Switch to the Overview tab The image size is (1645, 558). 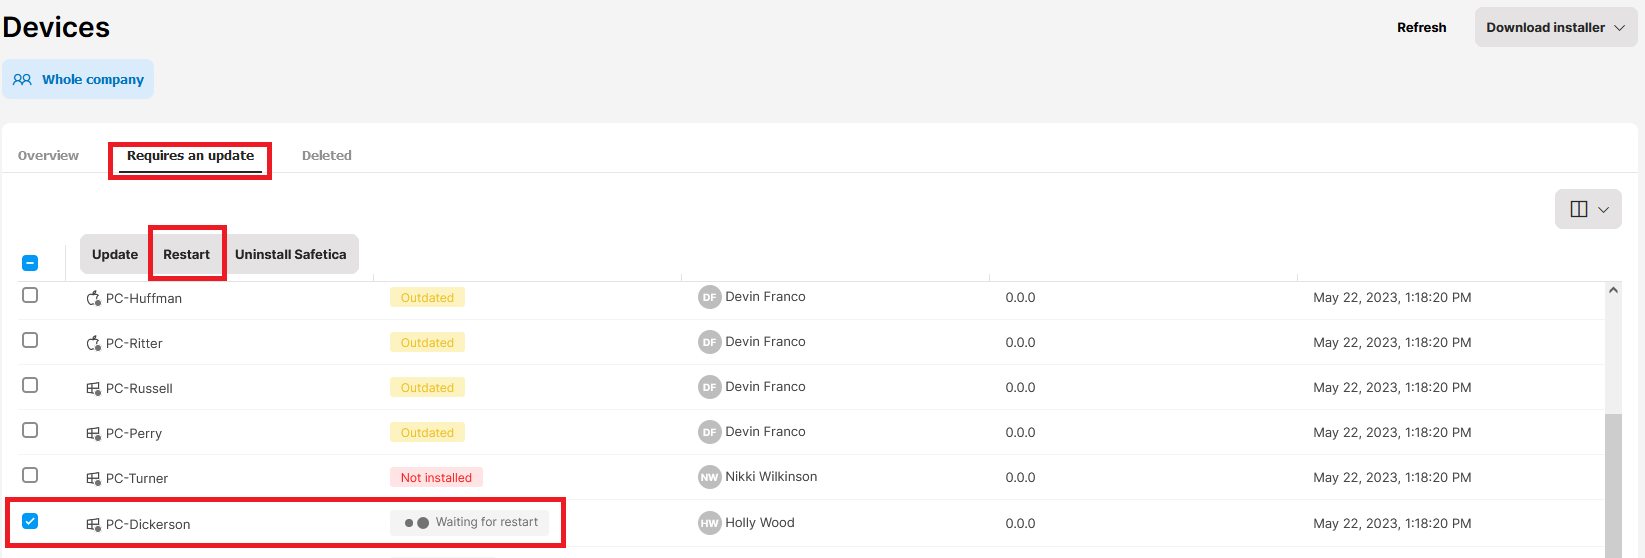[48, 155]
